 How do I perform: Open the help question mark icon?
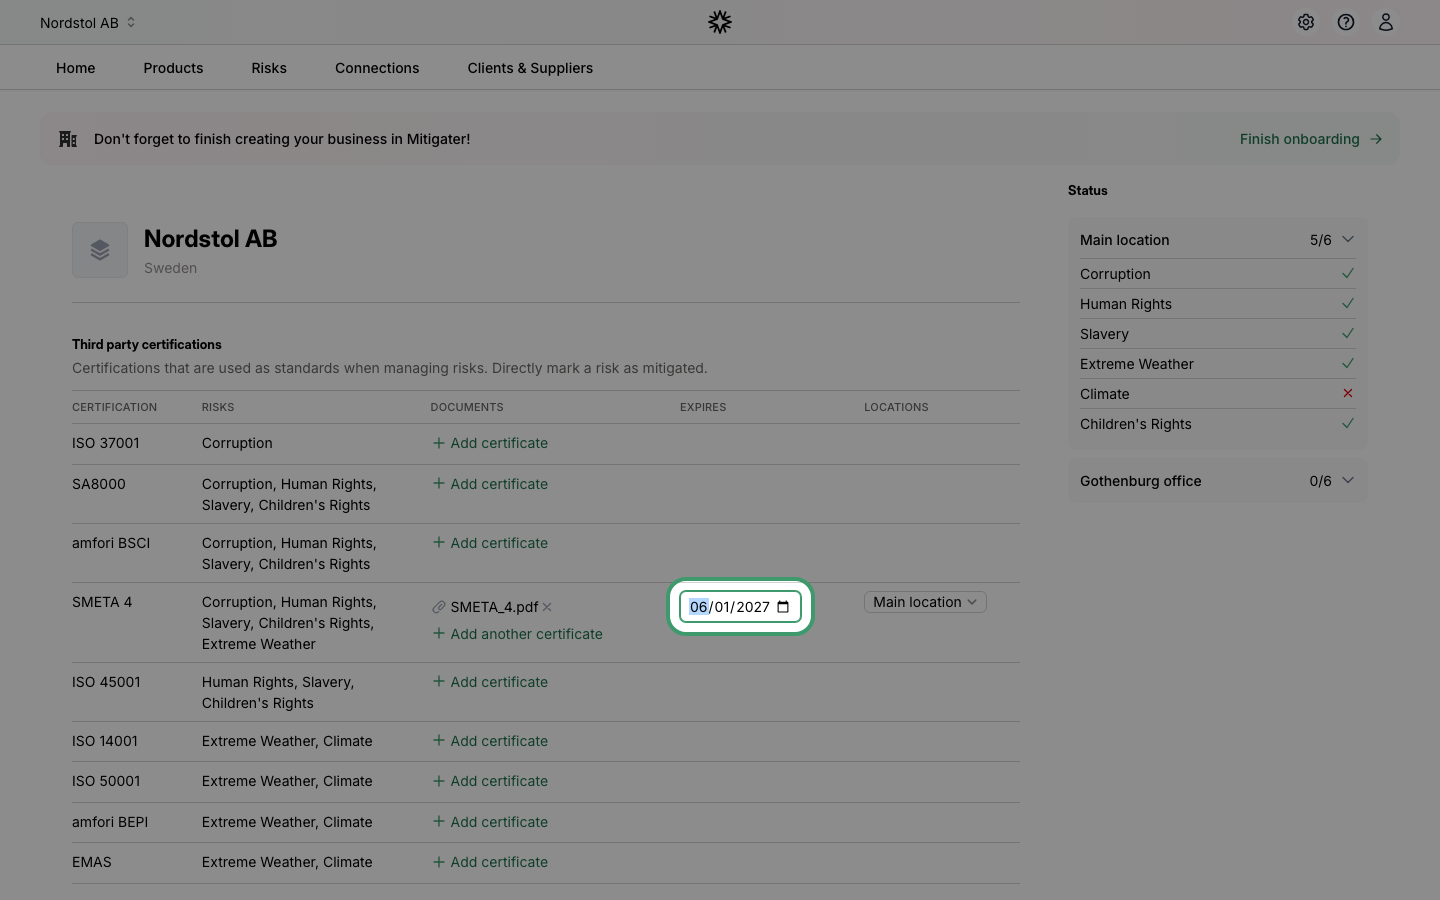[1346, 22]
